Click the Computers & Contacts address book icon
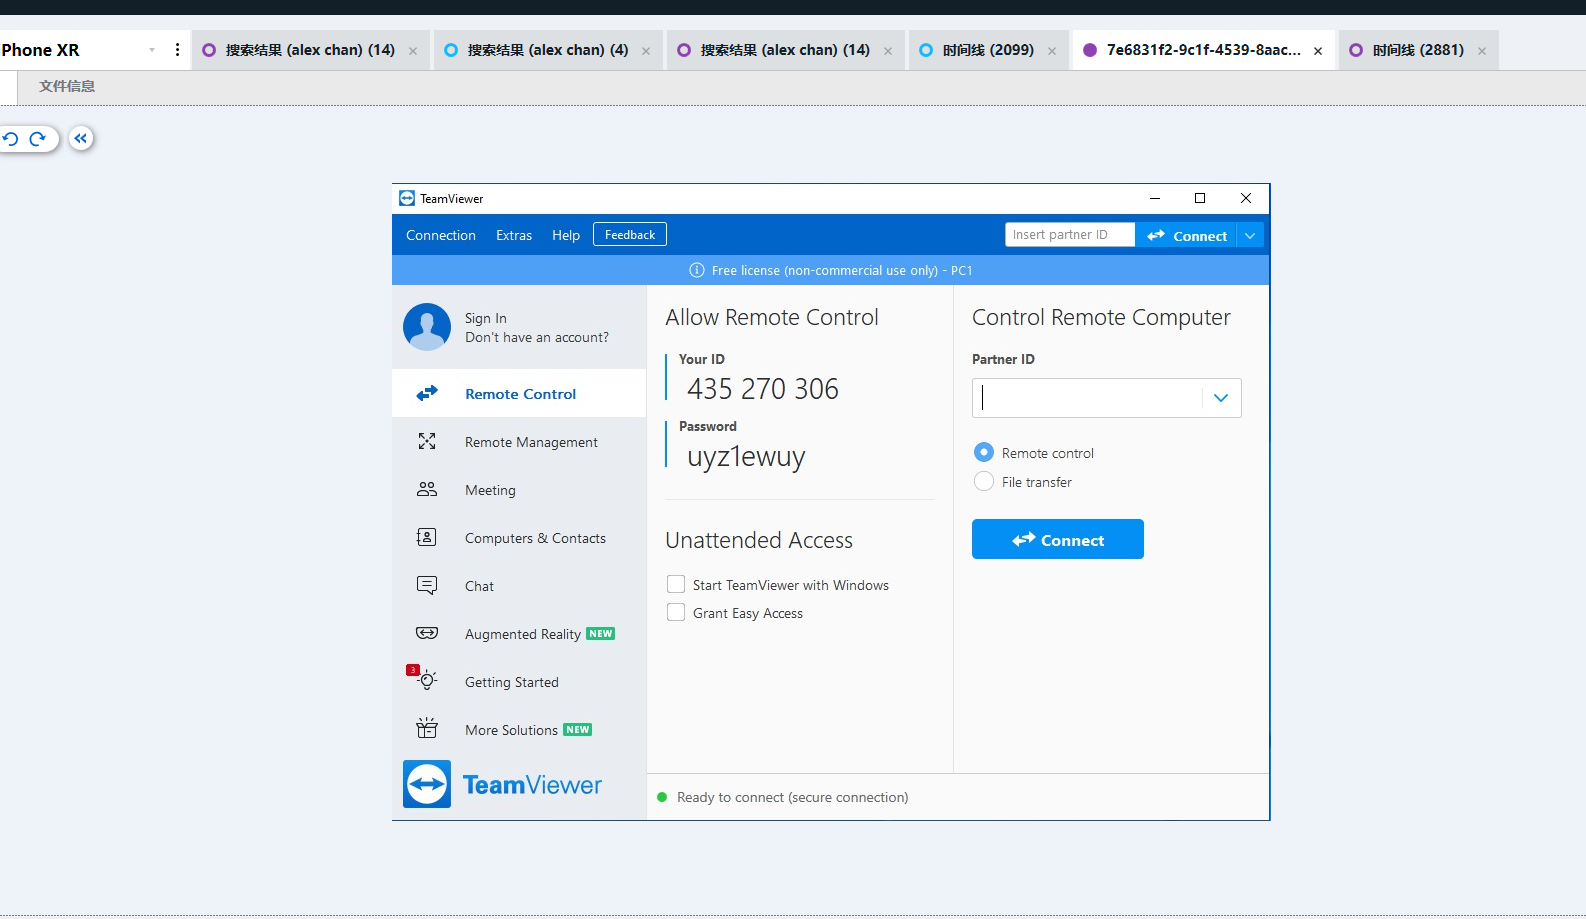The height and width of the screenshot is (919, 1586). click(427, 537)
